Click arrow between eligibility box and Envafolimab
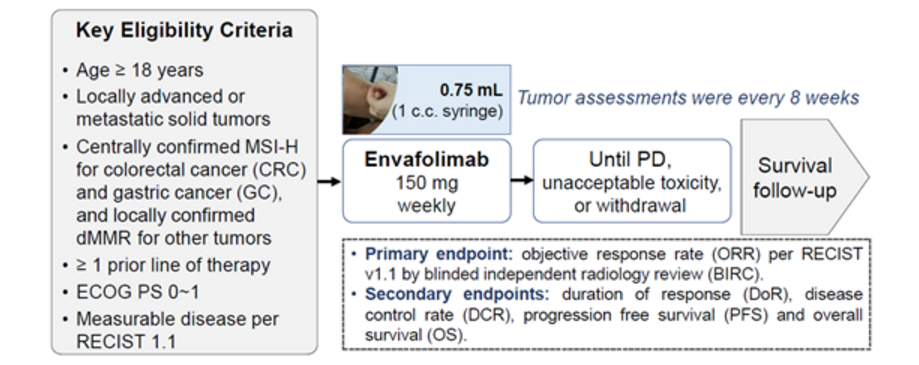The image size is (919, 365). [329, 182]
